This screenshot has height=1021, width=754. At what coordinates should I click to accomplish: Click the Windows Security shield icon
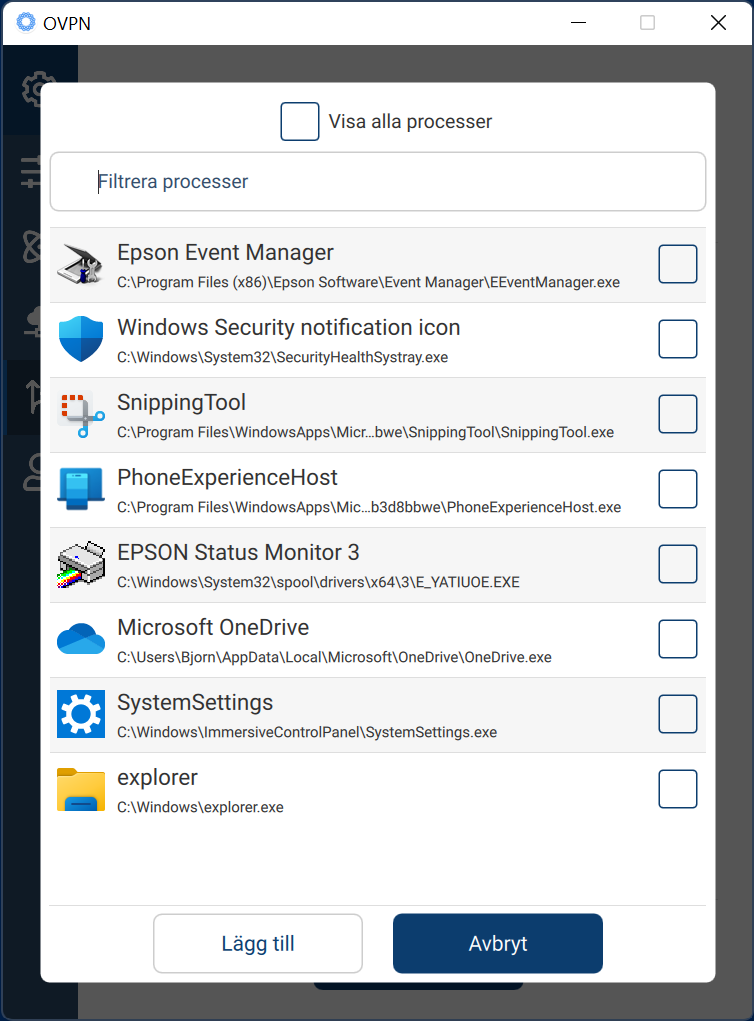pyautogui.click(x=81, y=339)
